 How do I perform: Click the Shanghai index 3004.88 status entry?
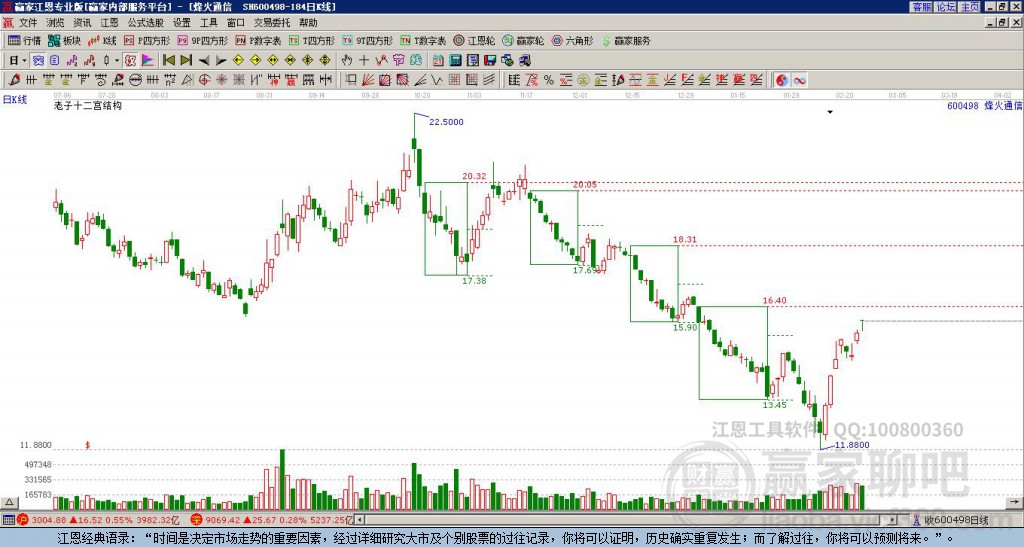click(x=98, y=520)
